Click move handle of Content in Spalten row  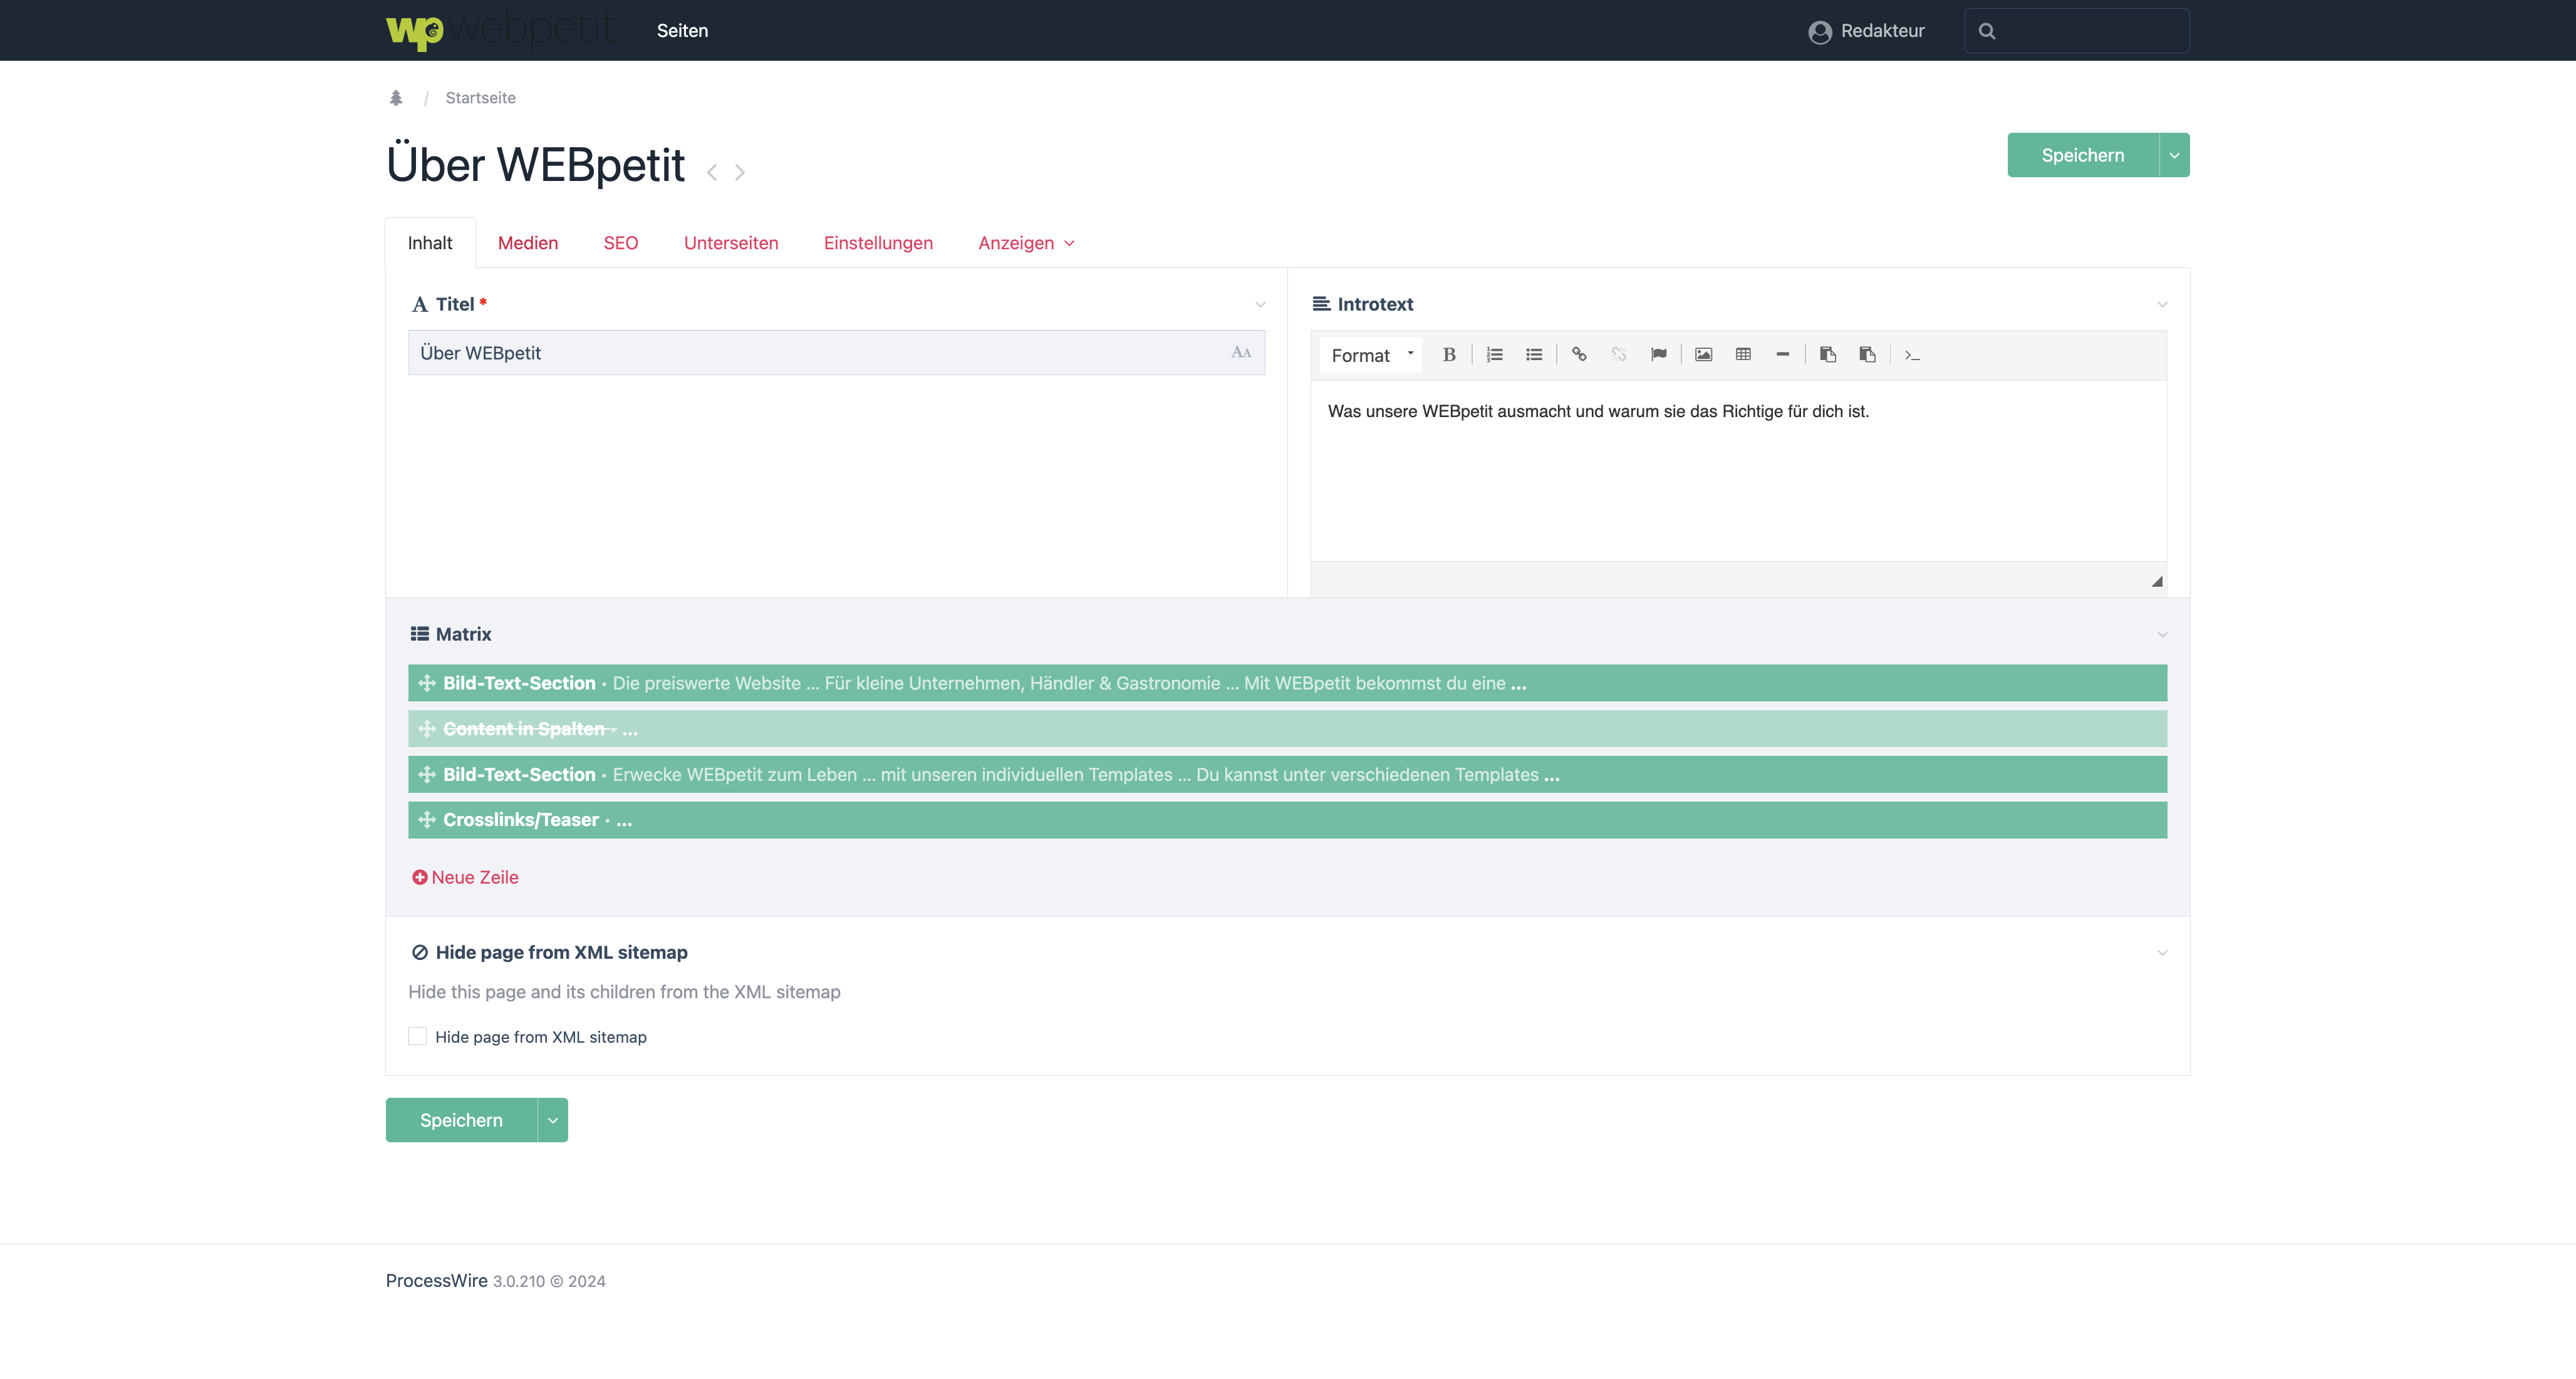pos(427,729)
